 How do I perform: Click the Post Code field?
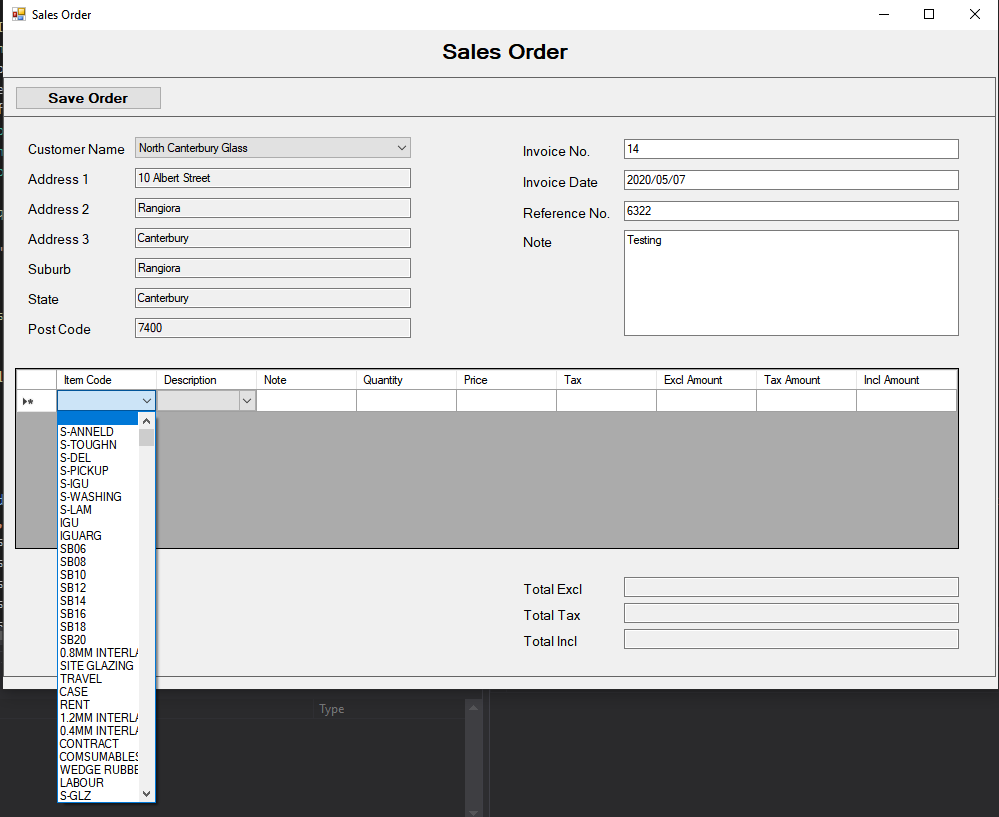pos(273,328)
